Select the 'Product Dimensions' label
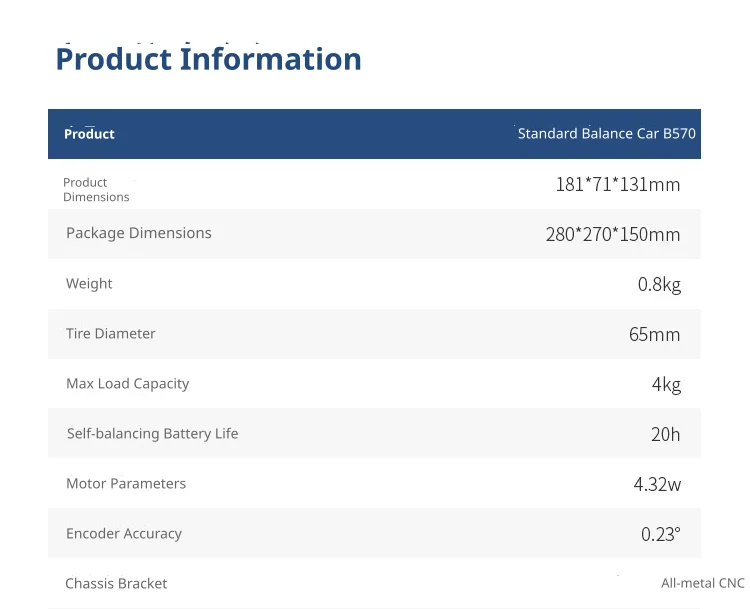Viewport: 750px width, 609px height. (96, 189)
